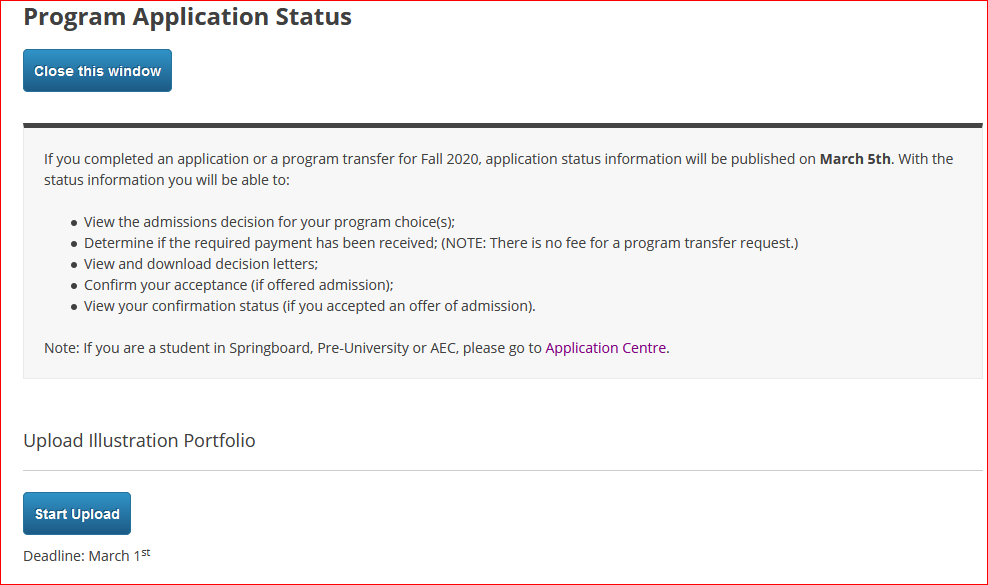Click the Close this window button
Viewport: 988px width, 585px height.
pos(97,71)
